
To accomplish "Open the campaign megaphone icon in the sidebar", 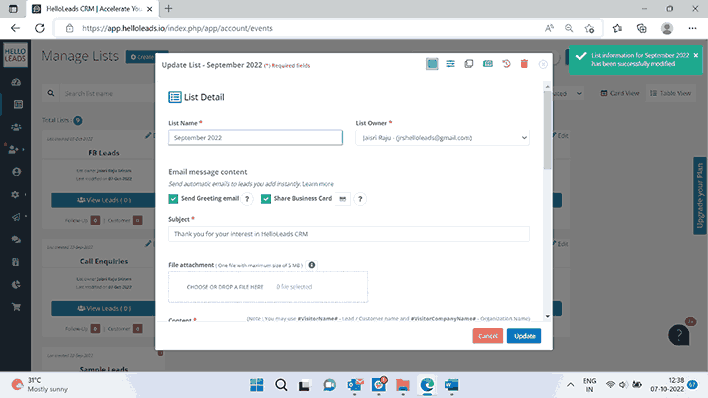I will pyautogui.click(x=16, y=217).
